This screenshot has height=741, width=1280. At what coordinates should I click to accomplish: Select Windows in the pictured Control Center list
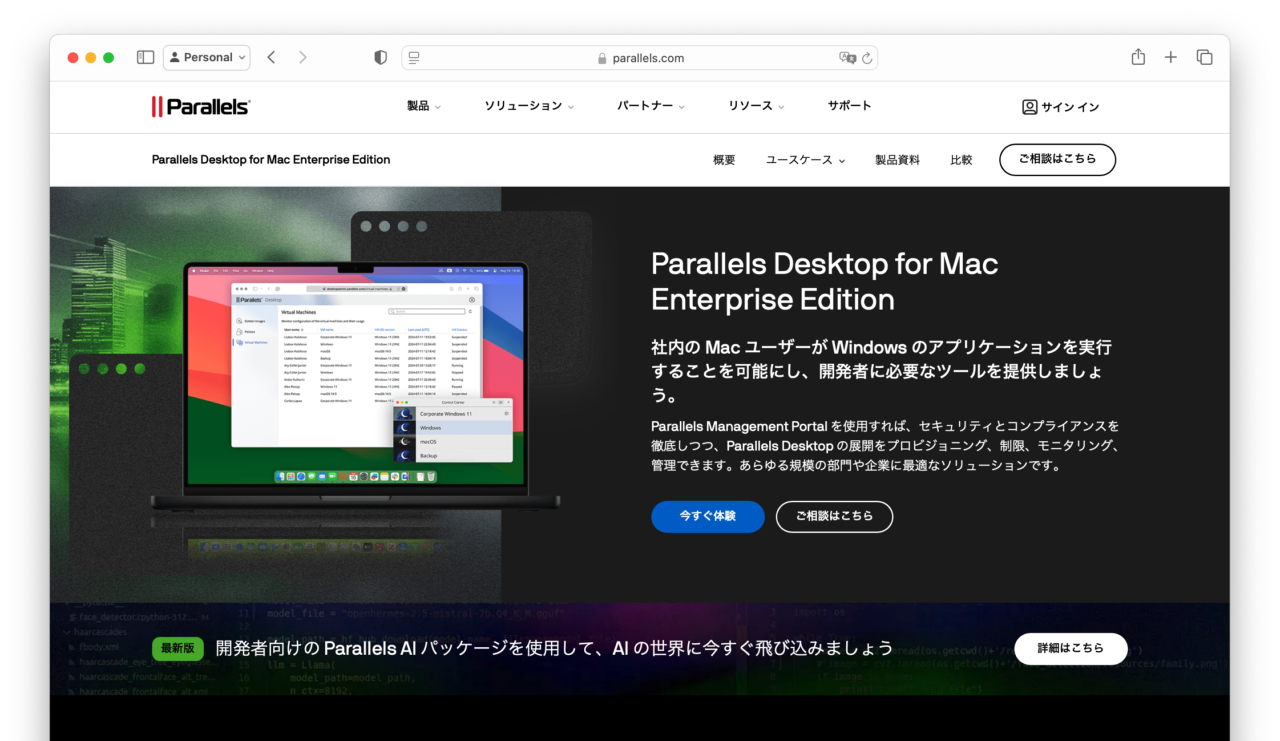click(x=452, y=427)
